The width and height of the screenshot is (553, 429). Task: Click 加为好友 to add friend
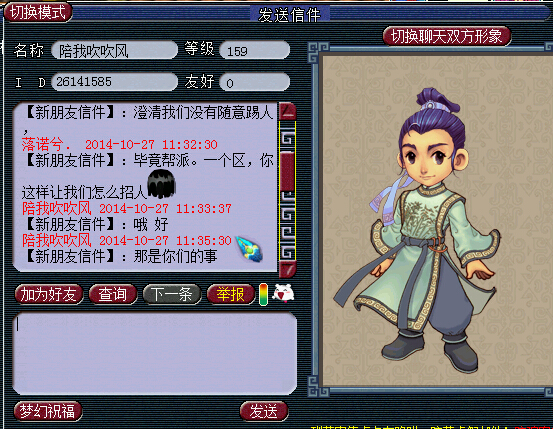49,294
